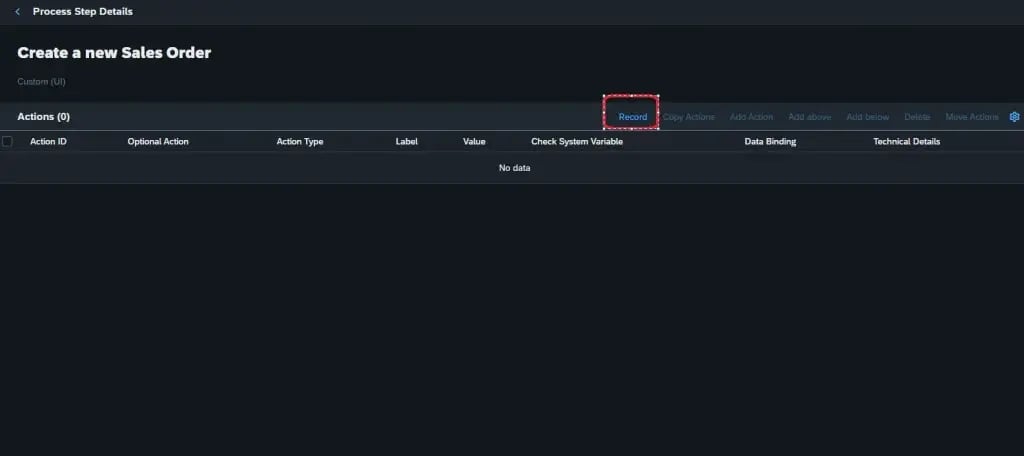The image size is (1024, 456).
Task: Select the Check System Variable column header
Action: point(577,142)
